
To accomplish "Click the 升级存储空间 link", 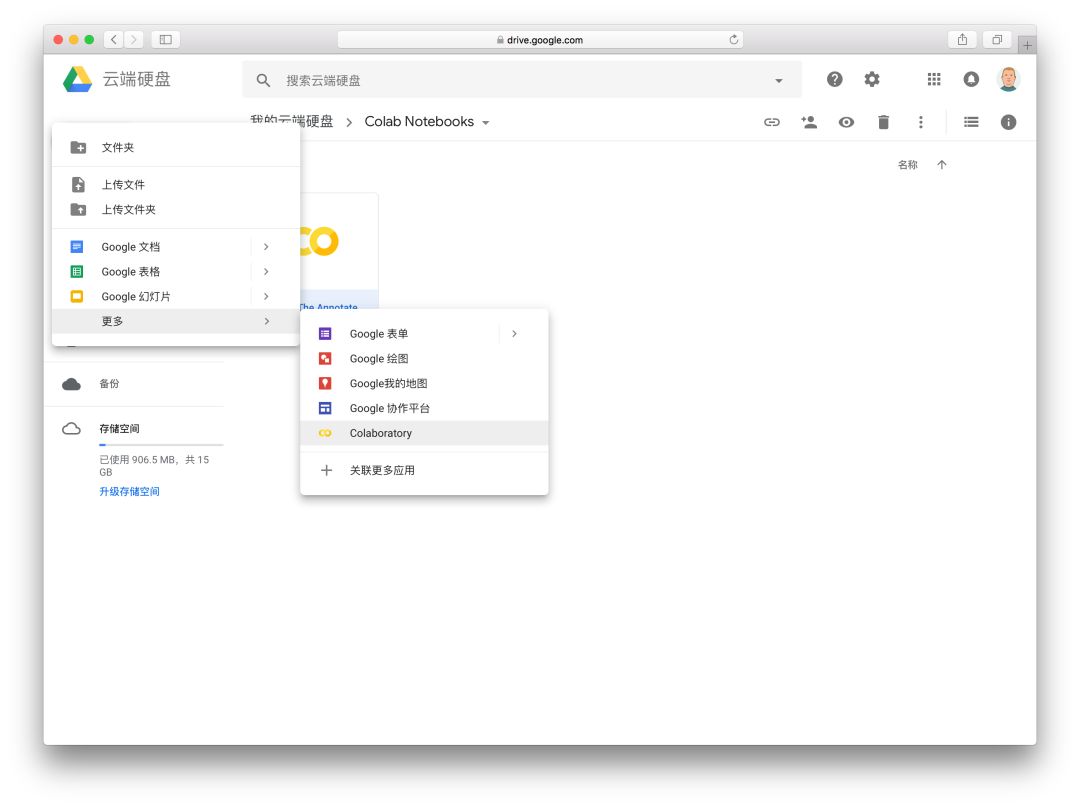I will click(x=129, y=492).
